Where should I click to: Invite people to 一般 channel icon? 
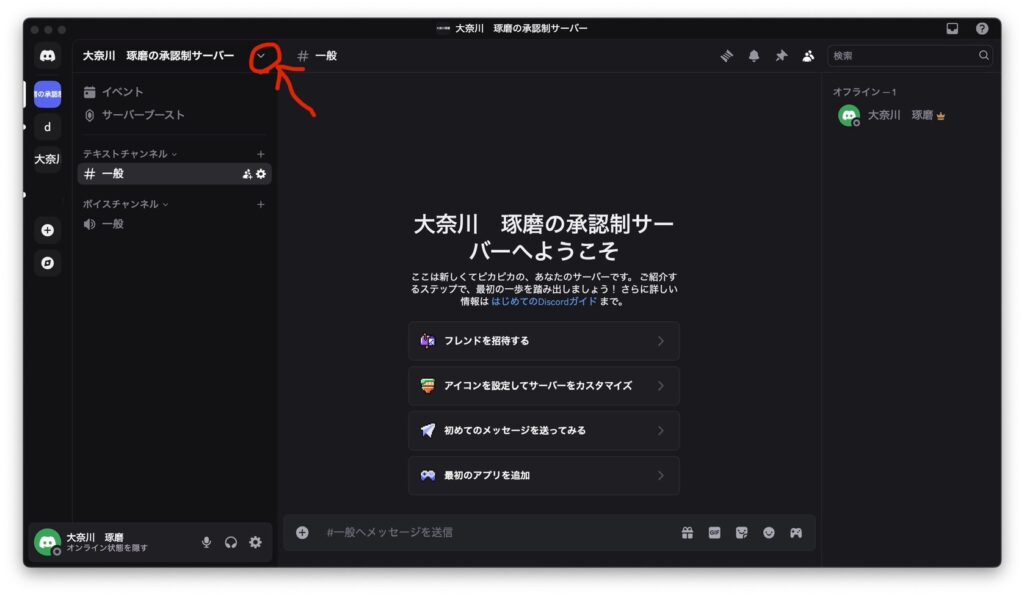[x=247, y=174]
